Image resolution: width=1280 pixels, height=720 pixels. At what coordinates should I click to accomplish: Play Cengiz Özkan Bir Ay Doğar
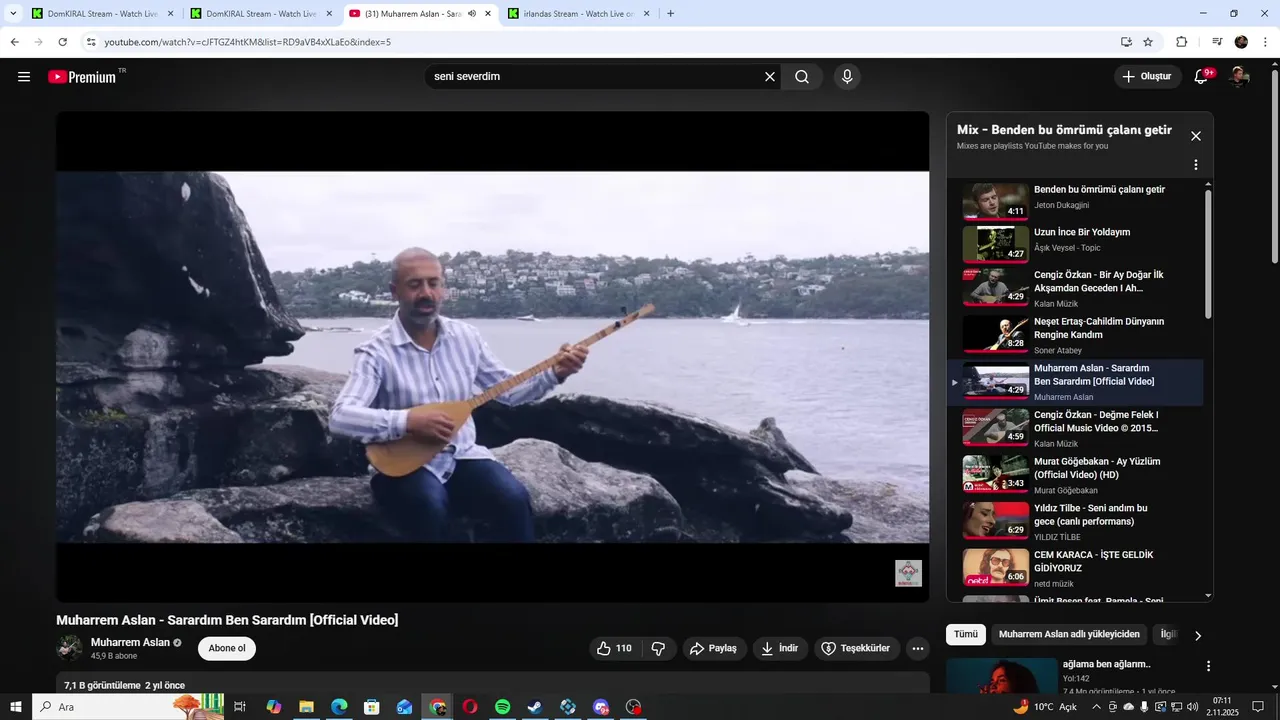click(x=1075, y=288)
